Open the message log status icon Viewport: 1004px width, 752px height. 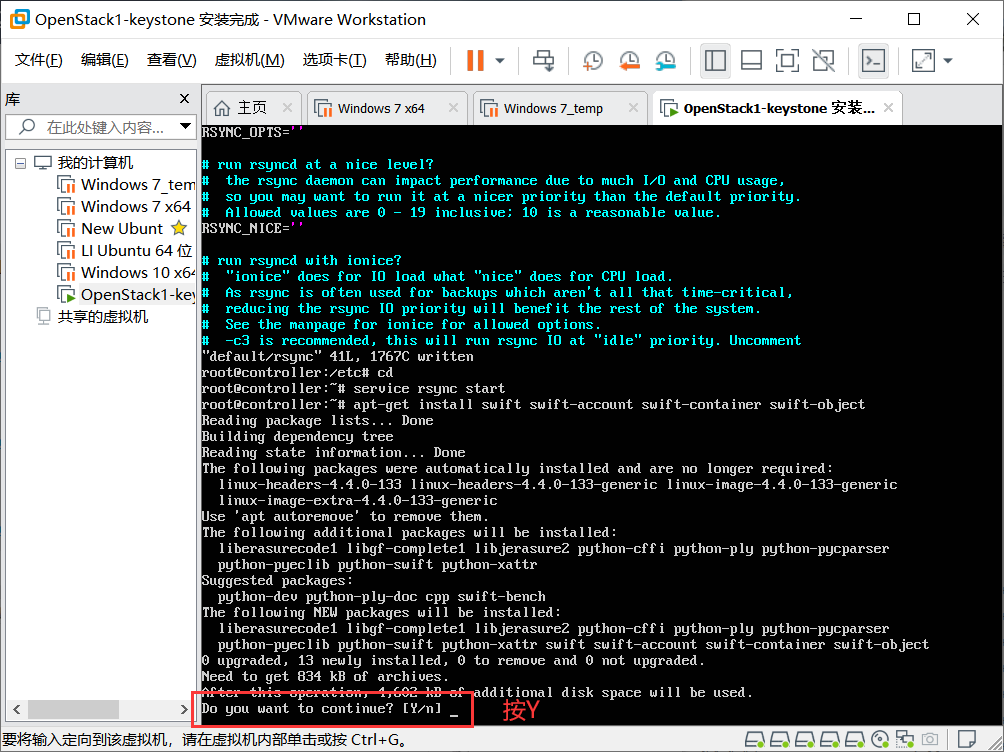click(966, 739)
